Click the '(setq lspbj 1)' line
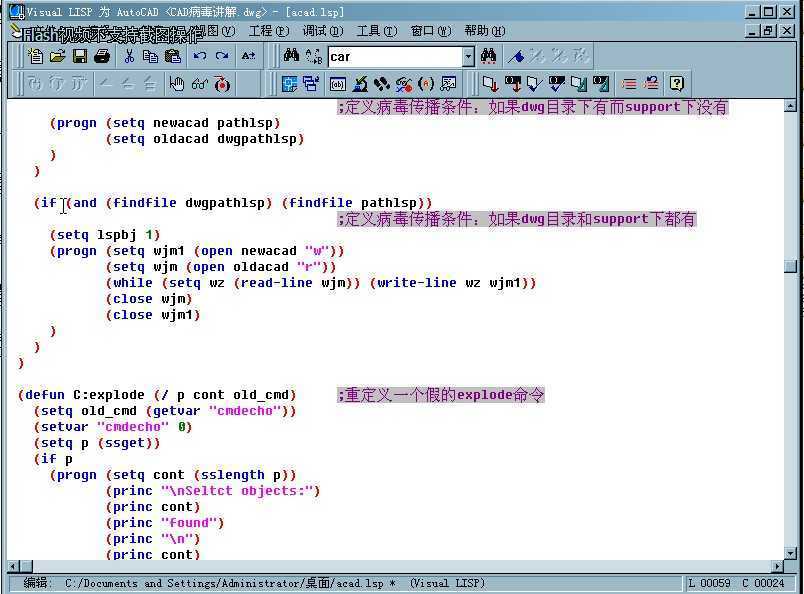This screenshot has width=804, height=594. click(x=105, y=235)
